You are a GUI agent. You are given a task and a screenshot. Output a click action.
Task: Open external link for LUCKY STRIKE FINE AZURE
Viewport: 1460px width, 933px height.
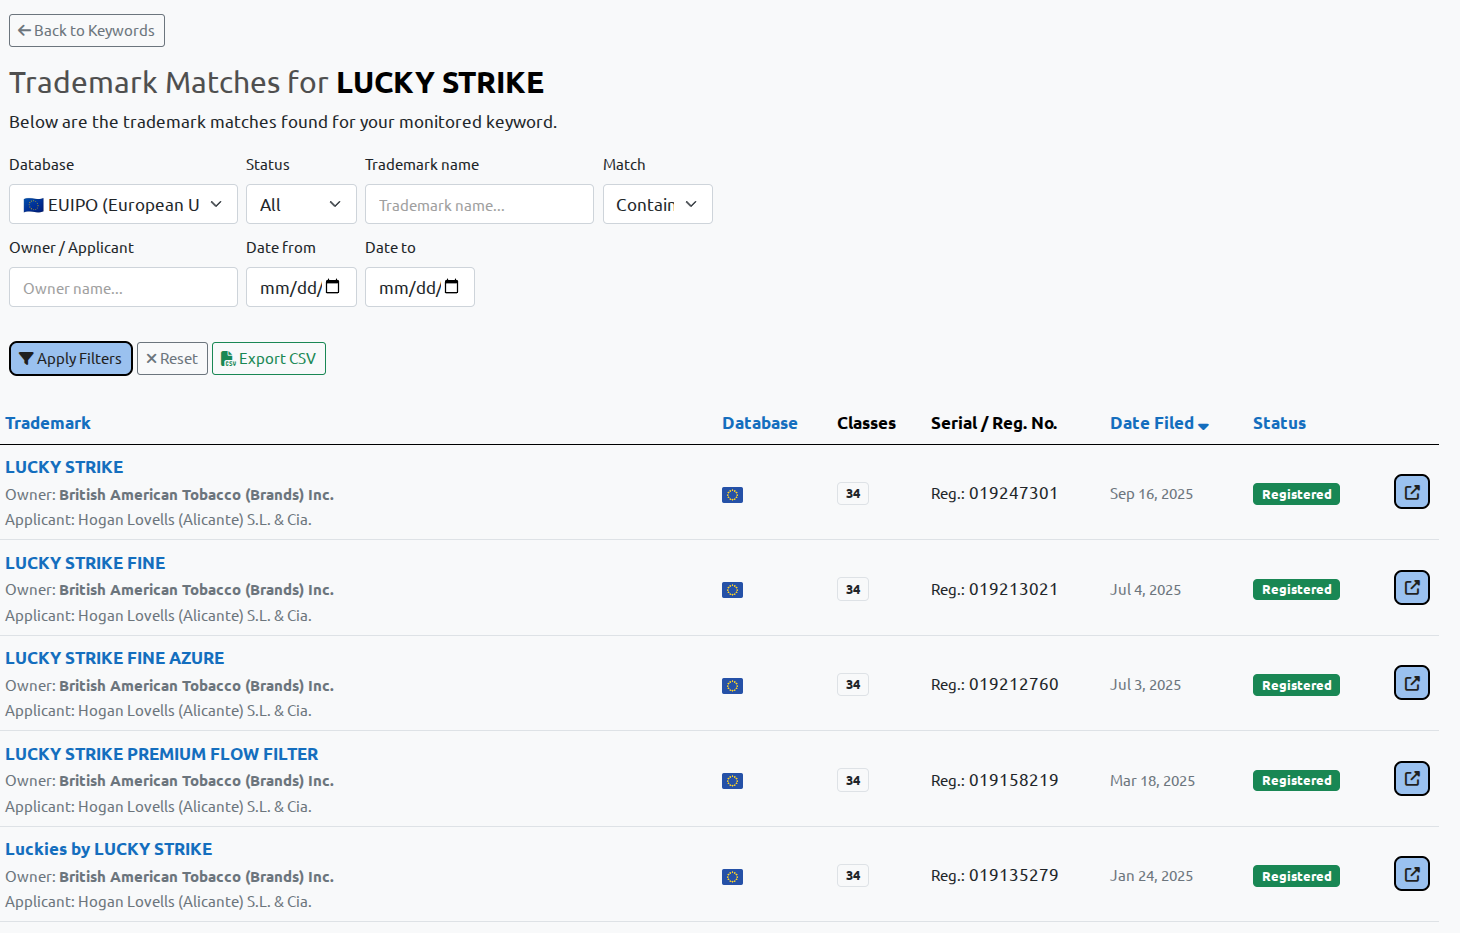(x=1411, y=683)
